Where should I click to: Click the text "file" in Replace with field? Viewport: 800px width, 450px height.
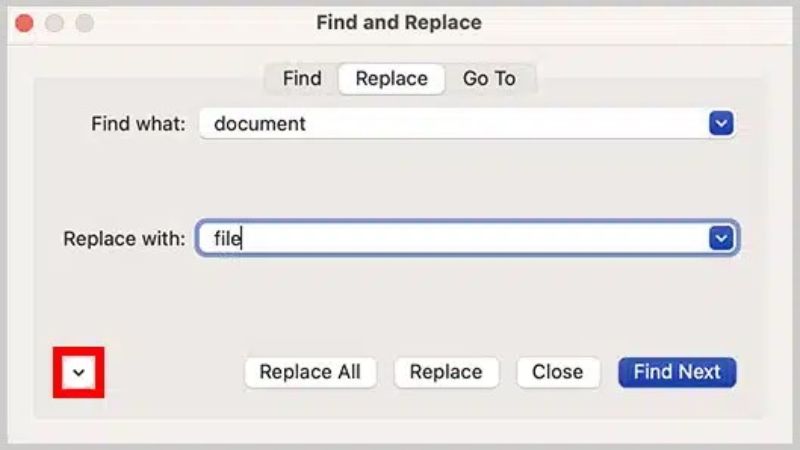(x=227, y=239)
